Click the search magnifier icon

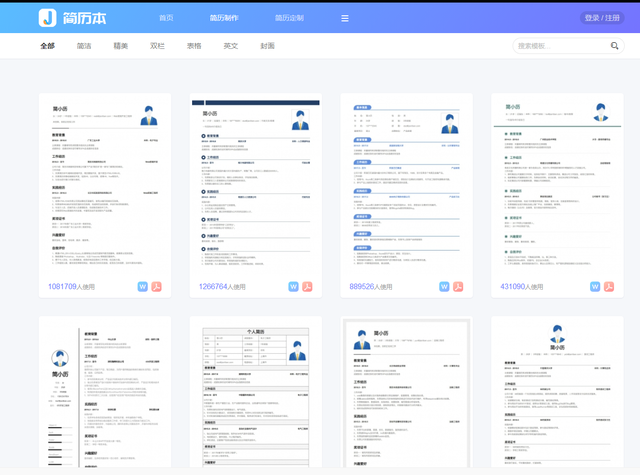(x=614, y=46)
